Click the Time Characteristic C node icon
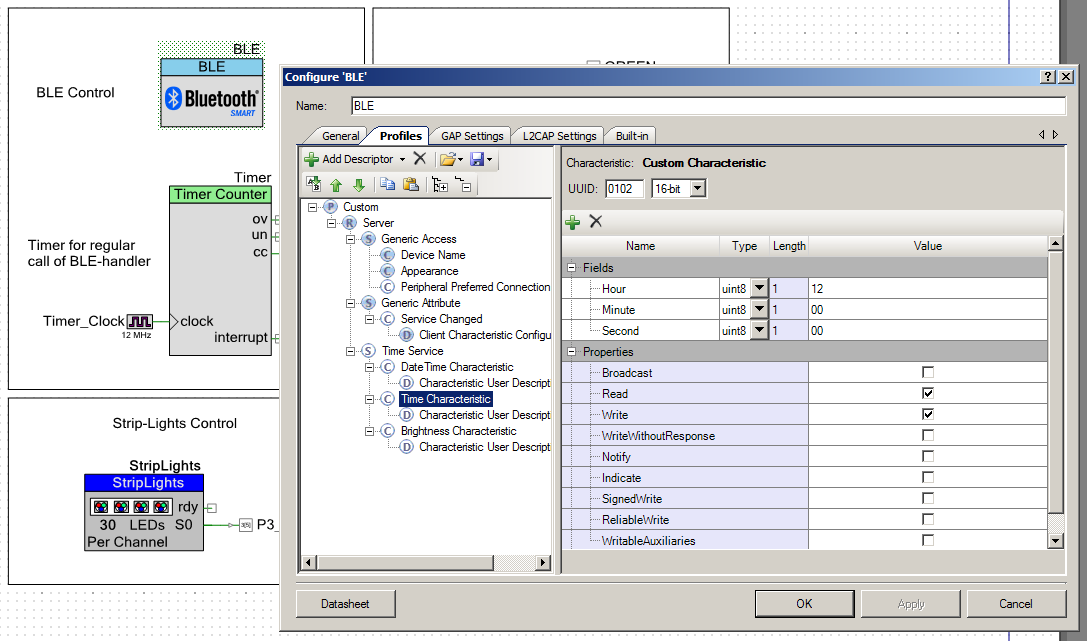 point(388,399)
